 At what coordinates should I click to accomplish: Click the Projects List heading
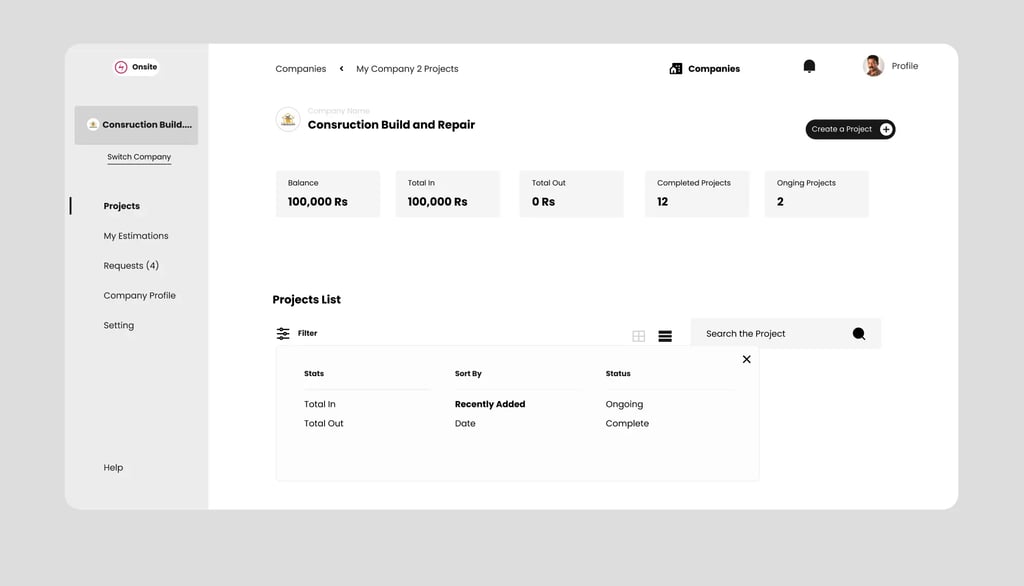pos(306,300)
